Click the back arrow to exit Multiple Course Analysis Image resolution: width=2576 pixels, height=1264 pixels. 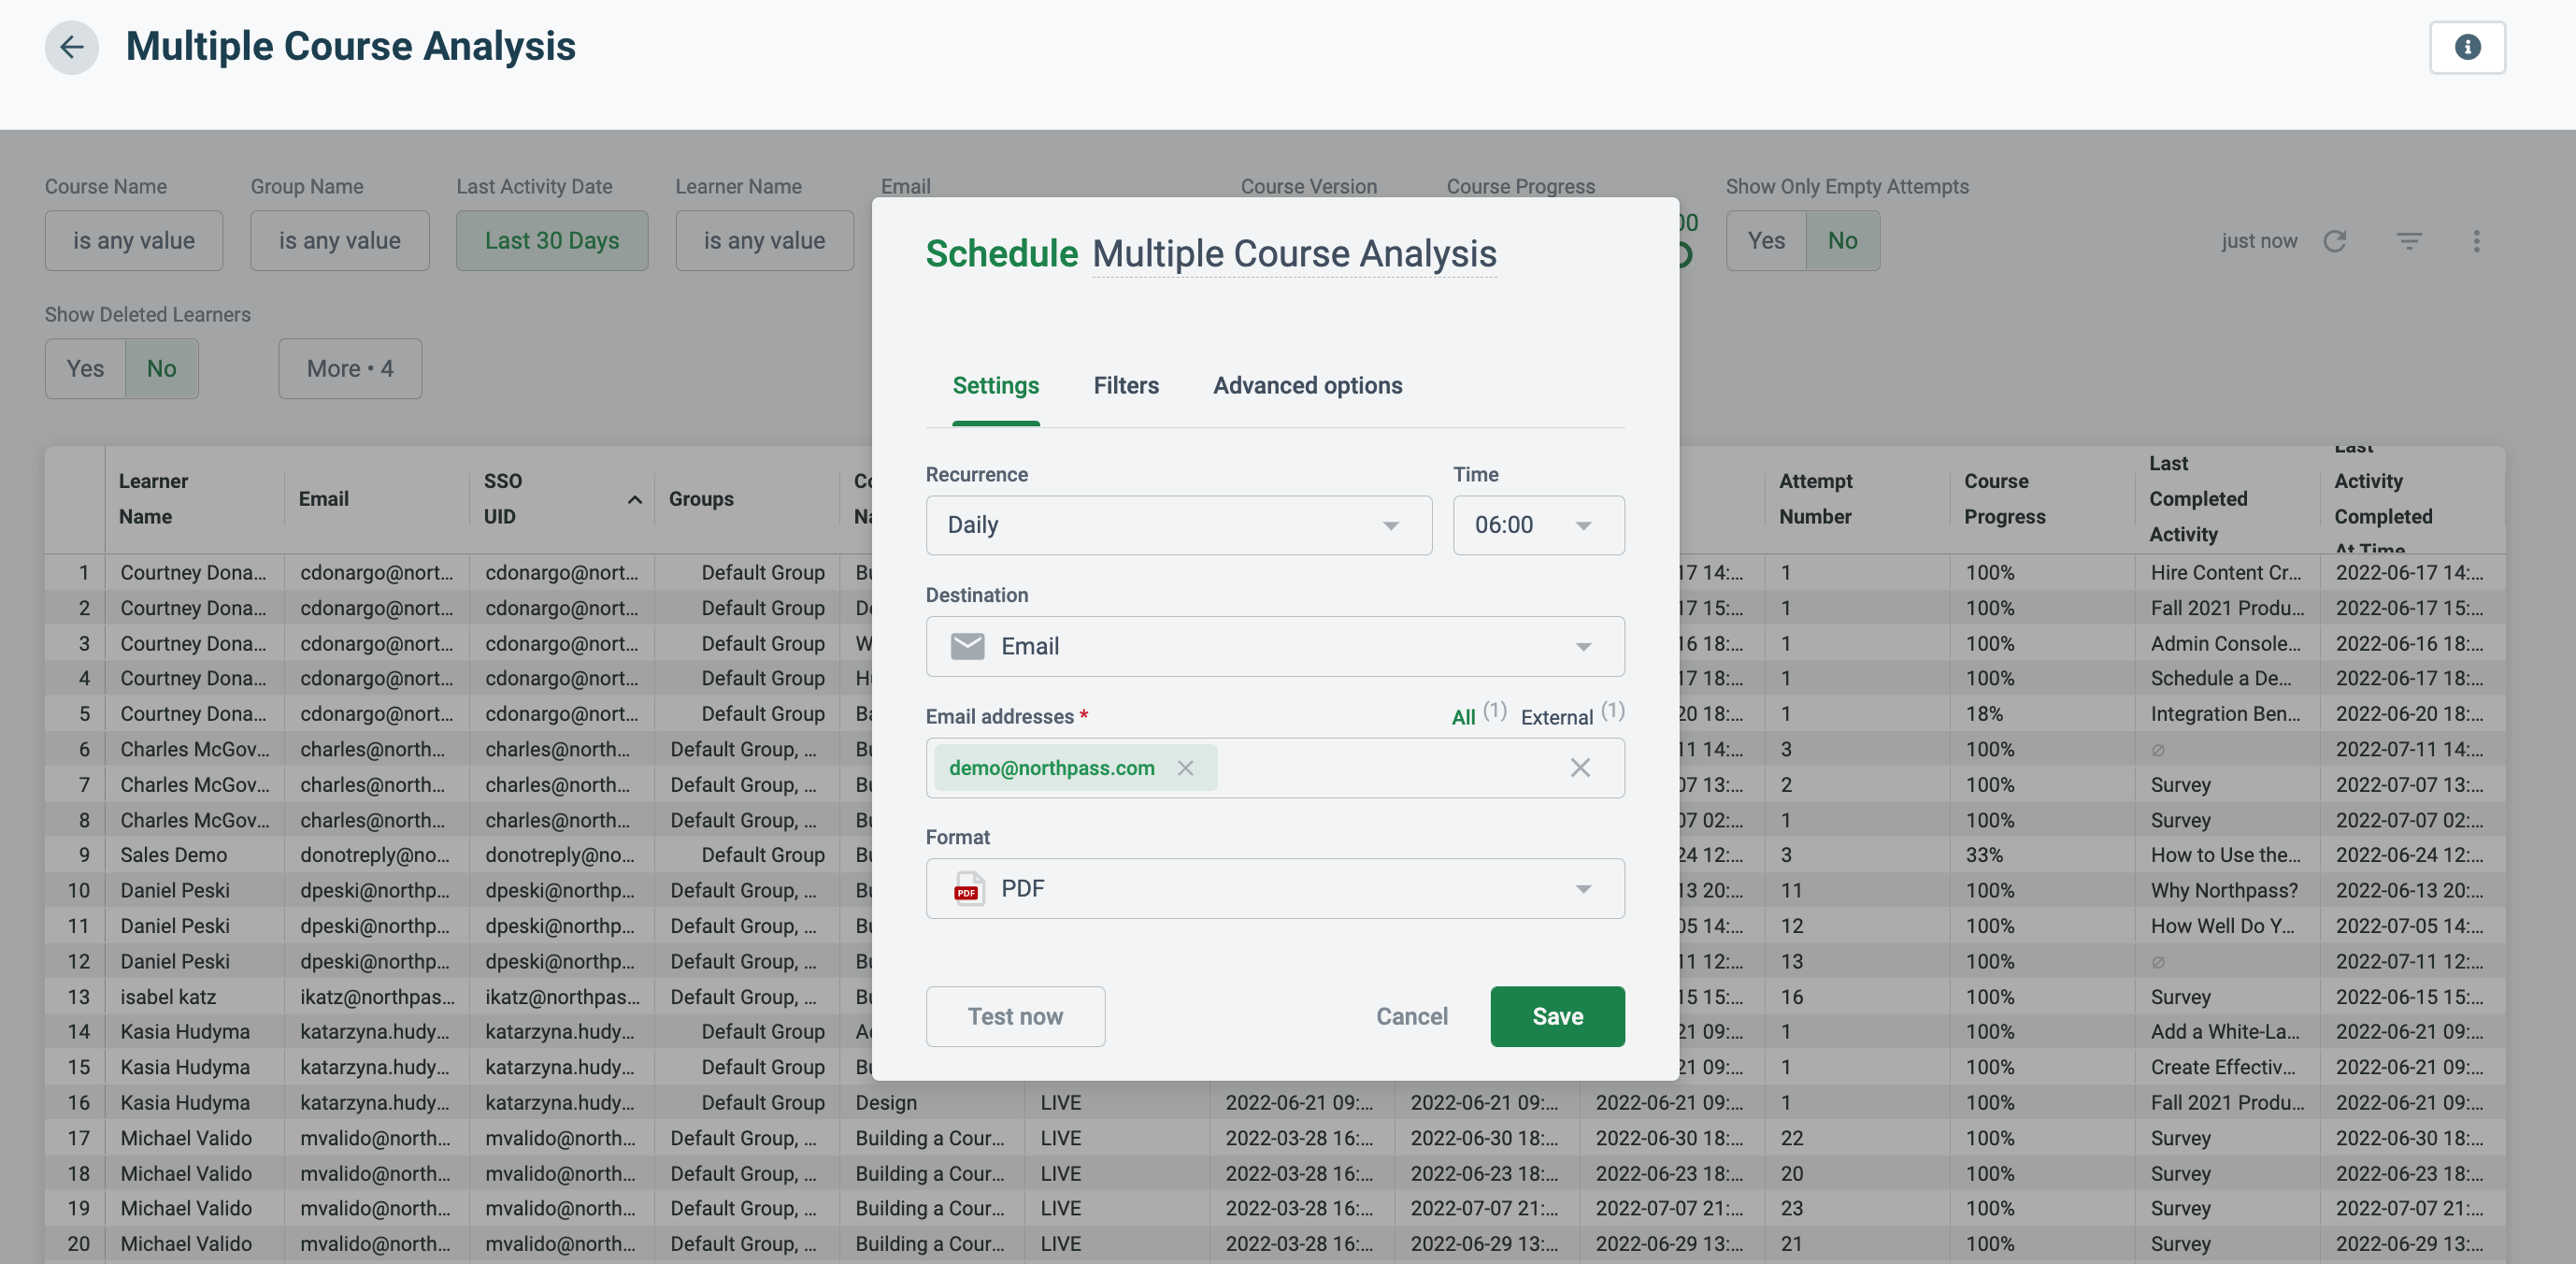[x=71, y=47]
